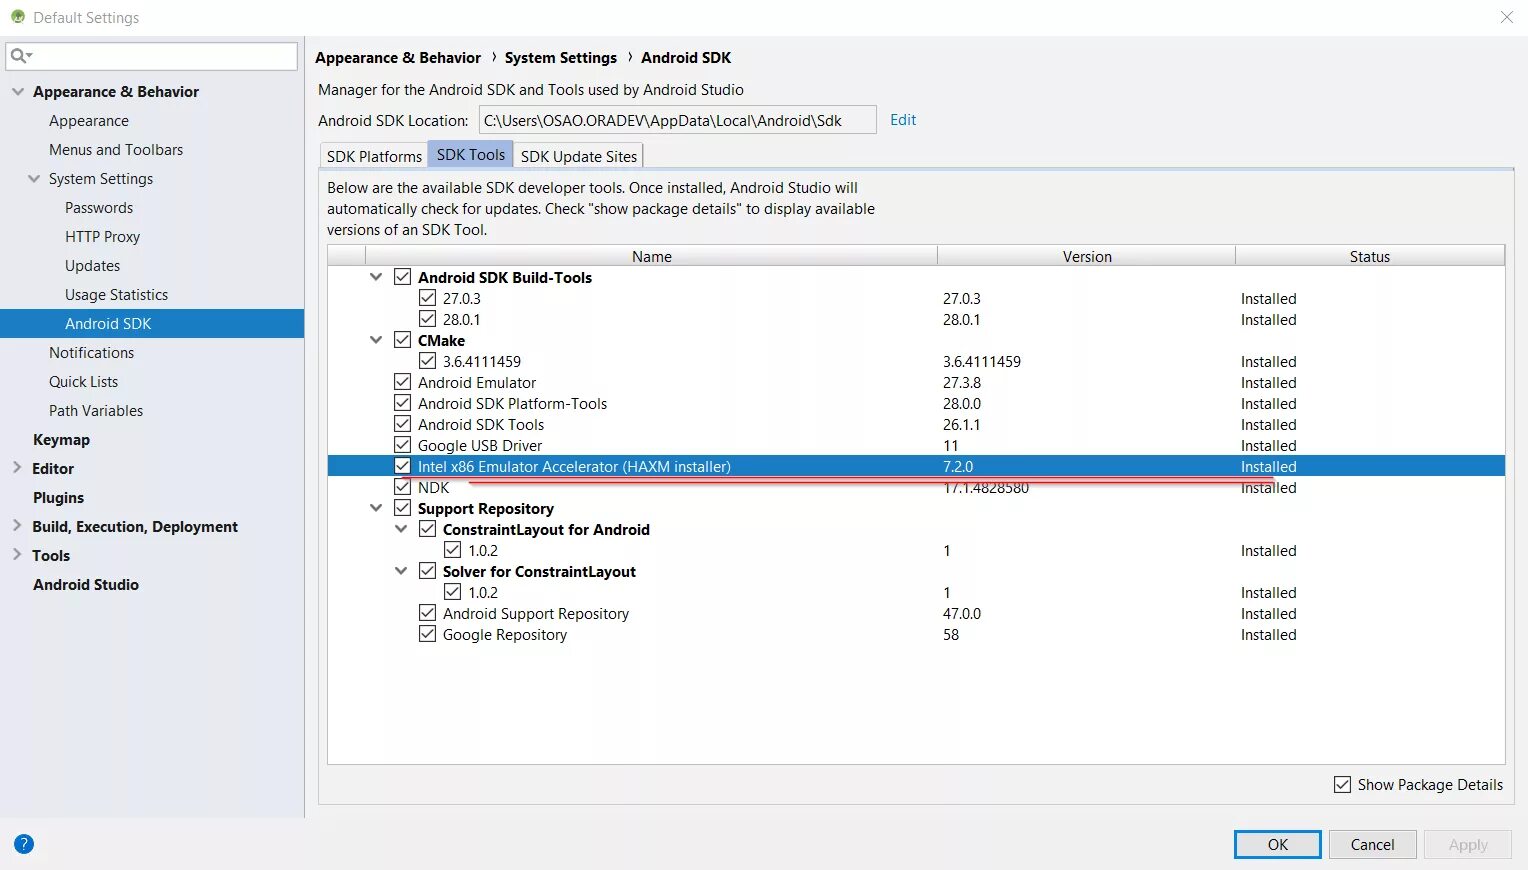Toggle the Support Repository checkbox

click(x=402, y=508)
